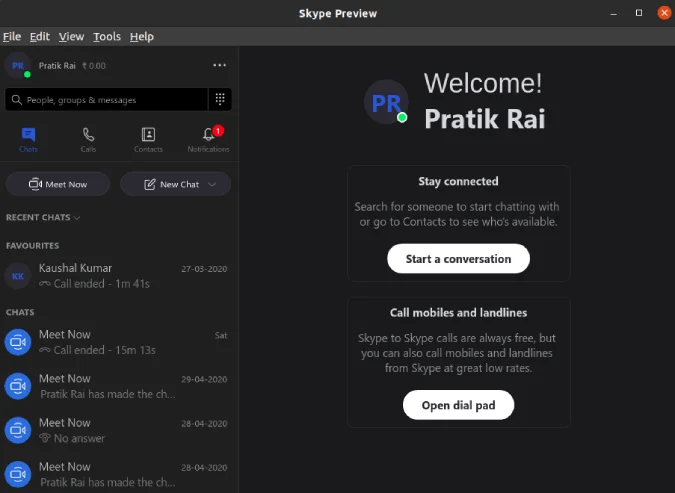Image resolution: width=675 pixels, height=493 pixels.
Task: Switch to the Calls tab
Action: point(88,140)
